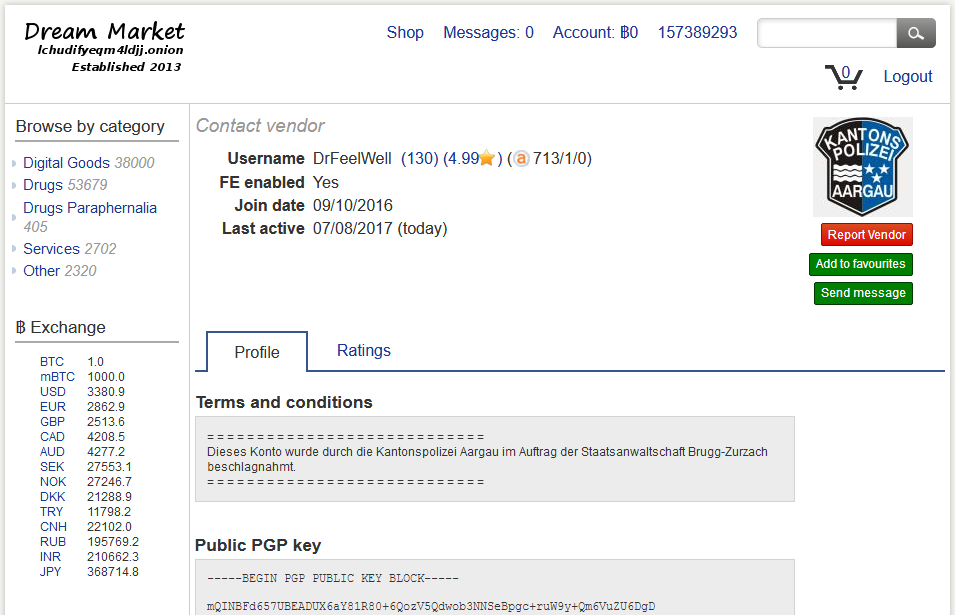Open the Account balance link
Screen dimensions: 955x615
[595, 32]
